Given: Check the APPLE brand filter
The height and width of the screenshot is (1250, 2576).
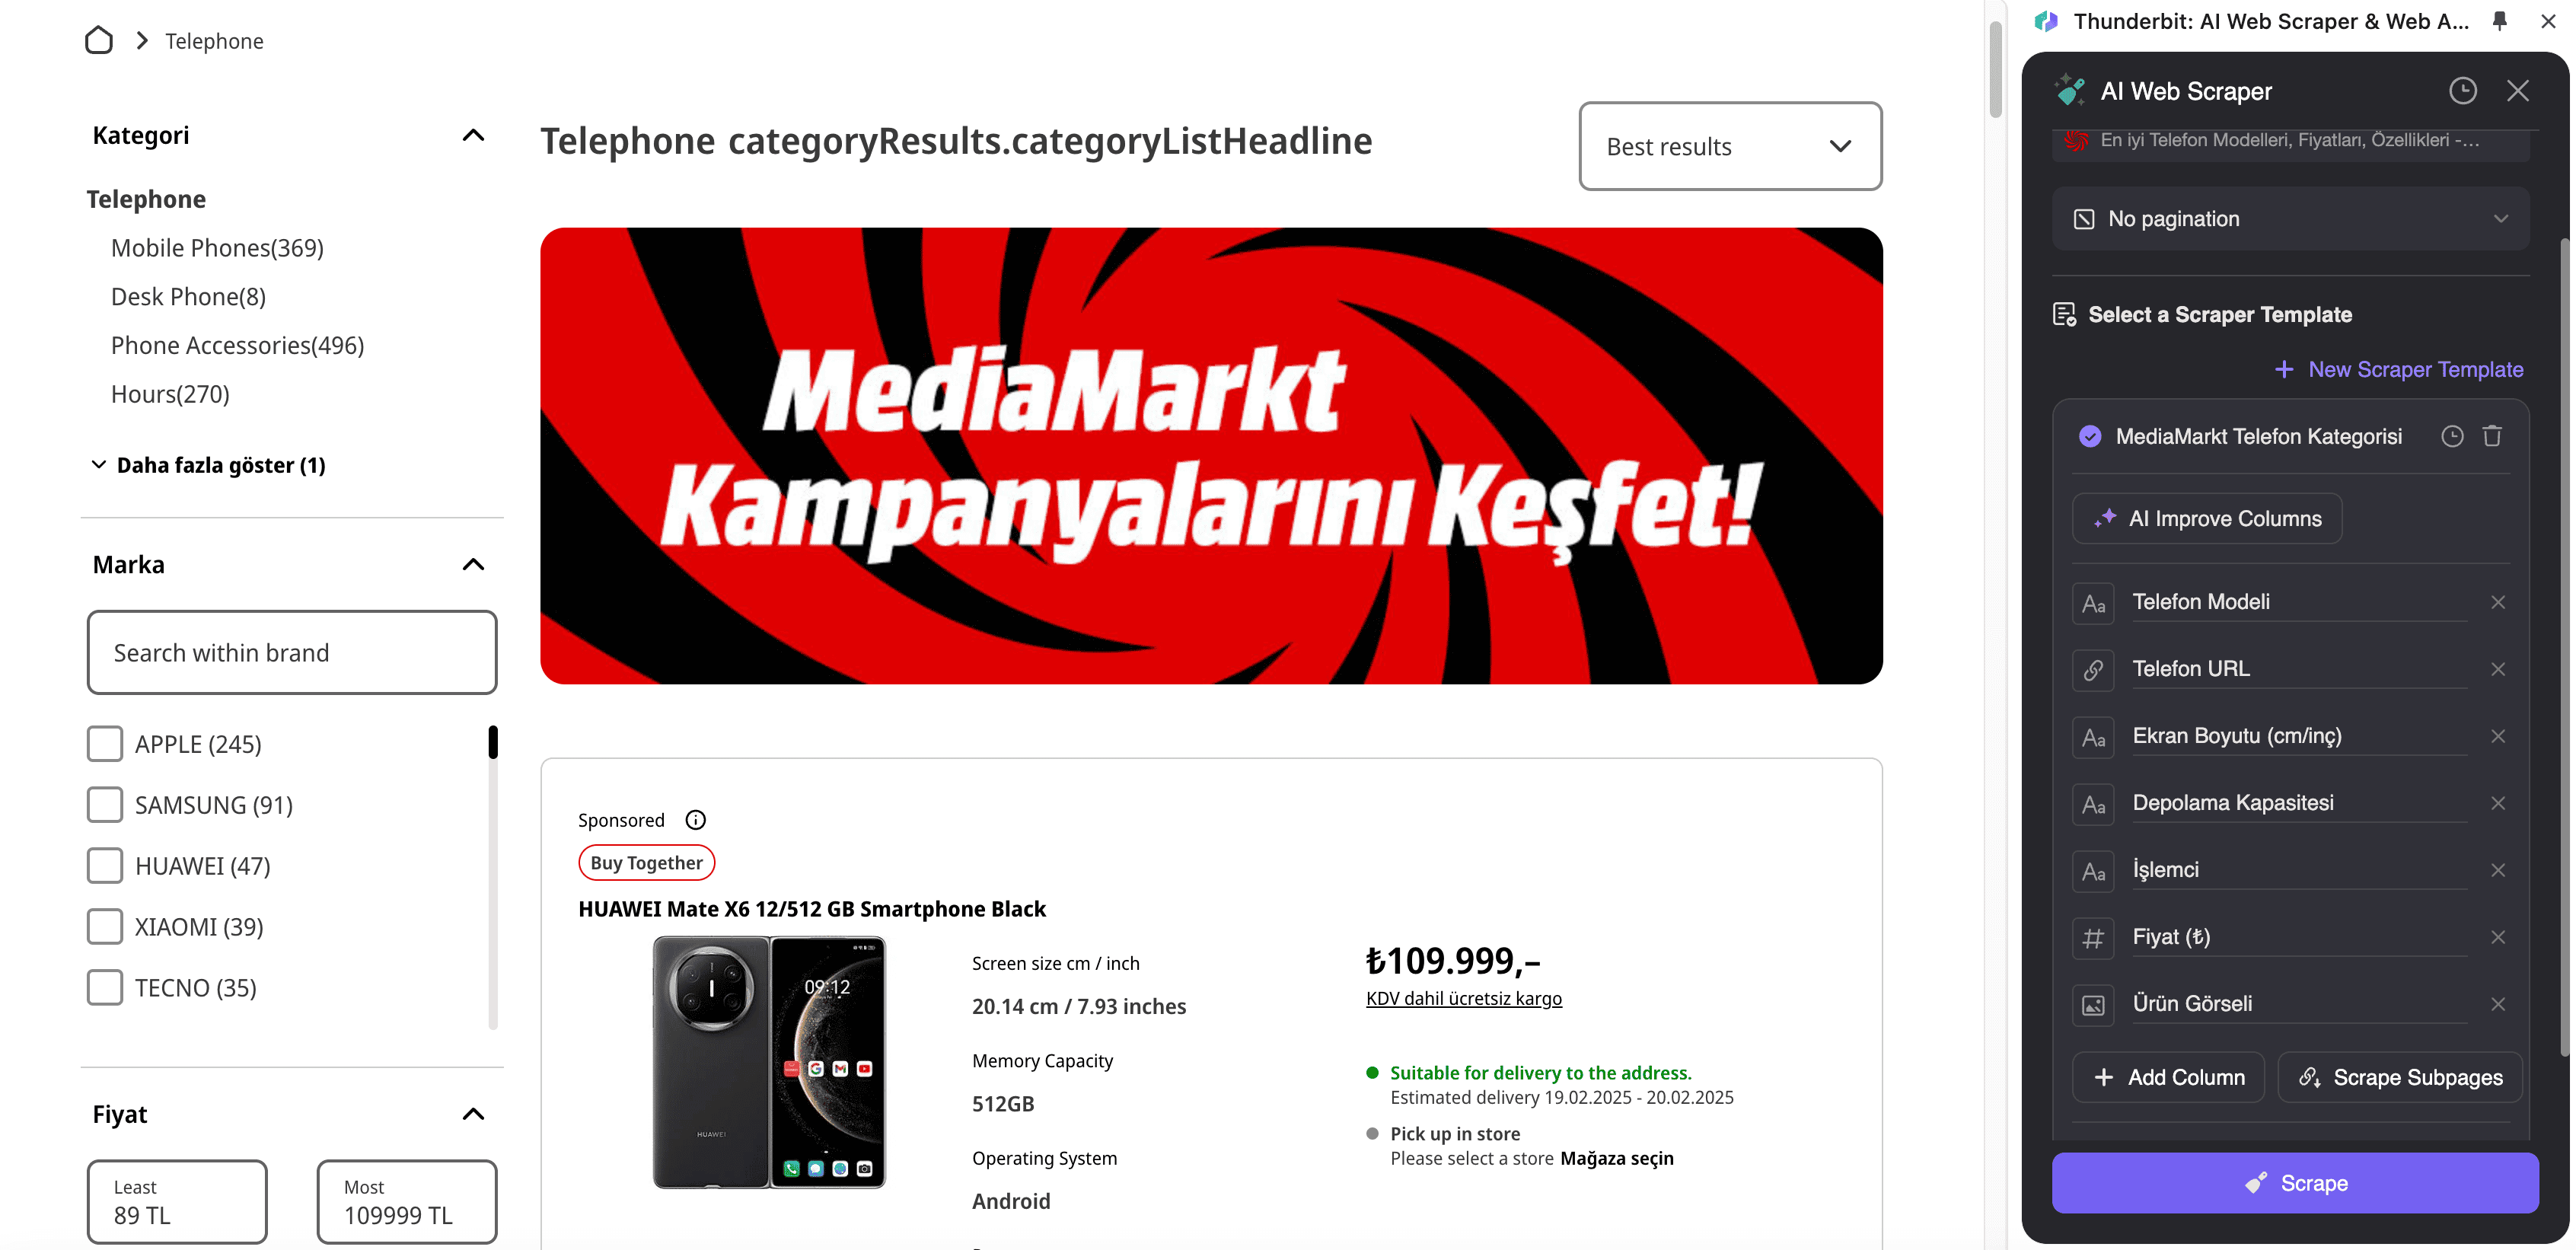Looking at the screenshot, I should 104,744.
